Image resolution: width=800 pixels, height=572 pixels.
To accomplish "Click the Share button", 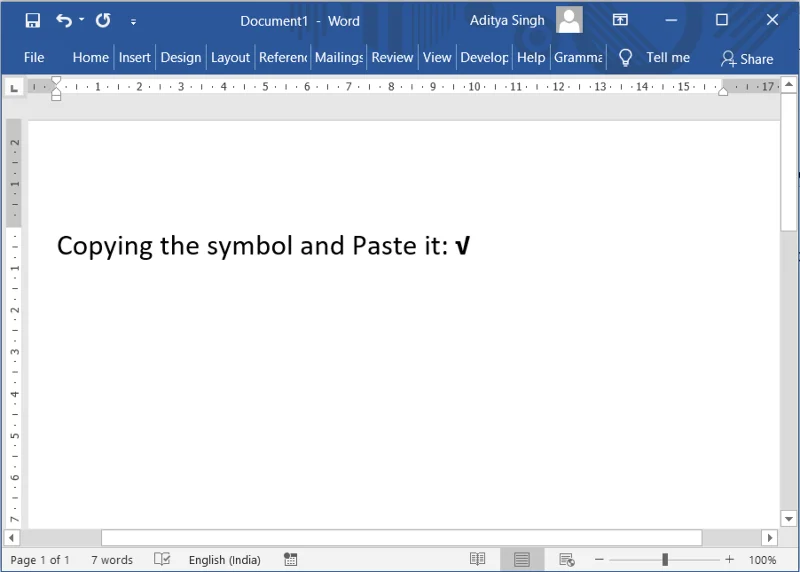I will point(747,59).
